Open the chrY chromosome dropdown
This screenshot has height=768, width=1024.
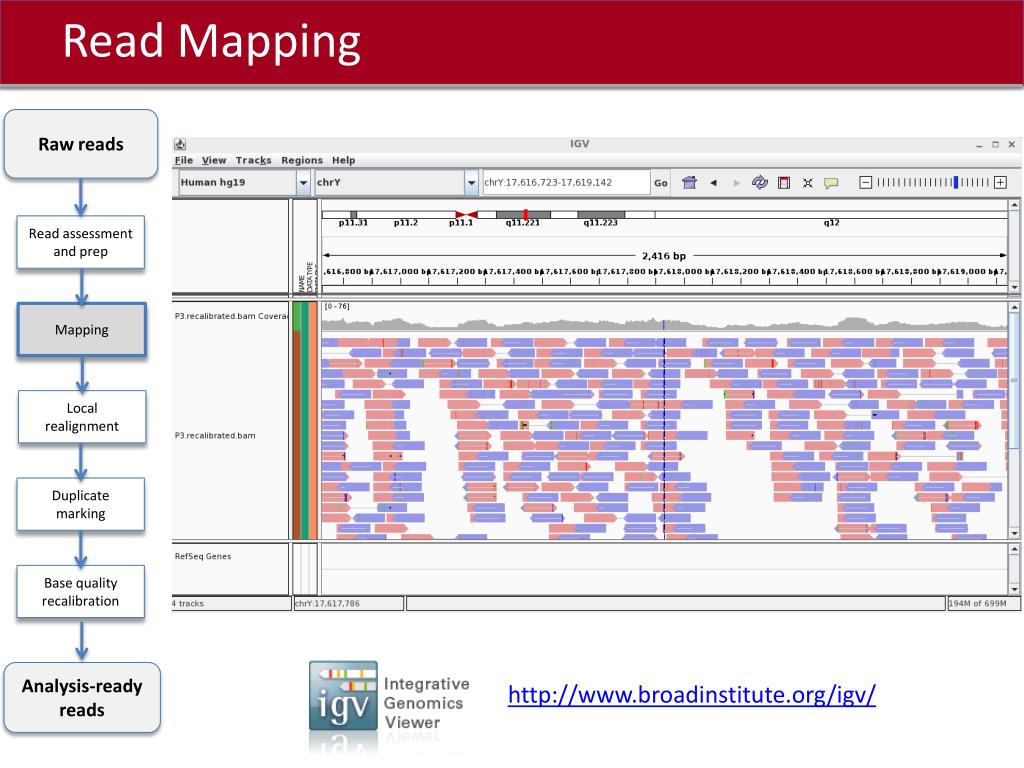pyautogui.click(x=472, y=183)
